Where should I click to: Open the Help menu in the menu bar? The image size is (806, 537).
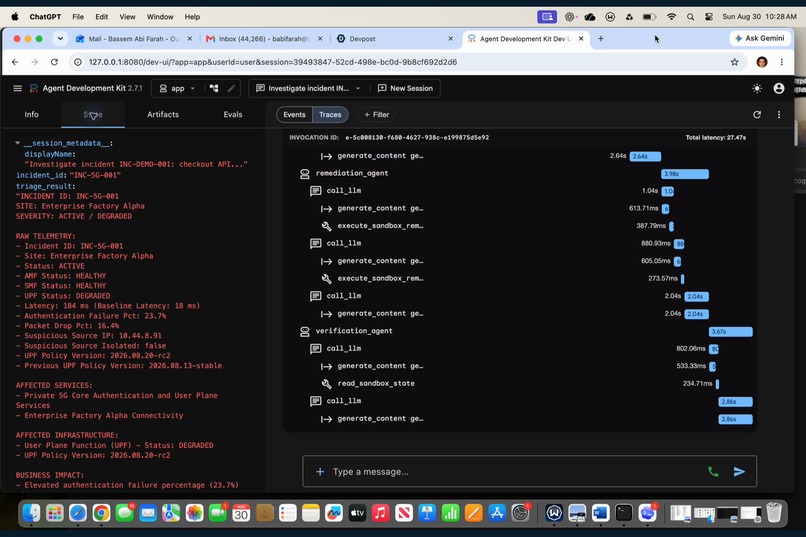(192, 17)
